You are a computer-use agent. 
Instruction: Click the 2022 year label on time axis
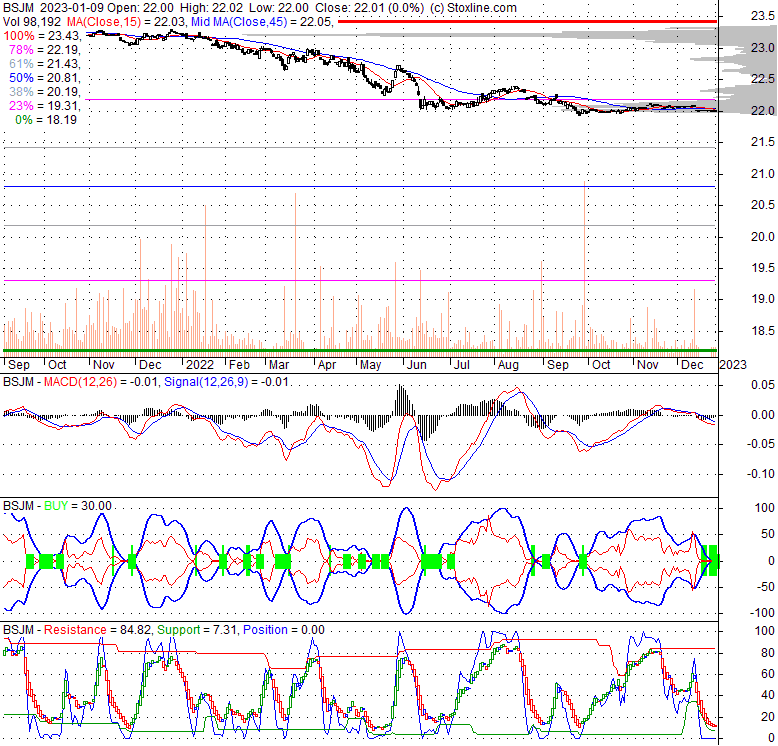coord(199,365)
